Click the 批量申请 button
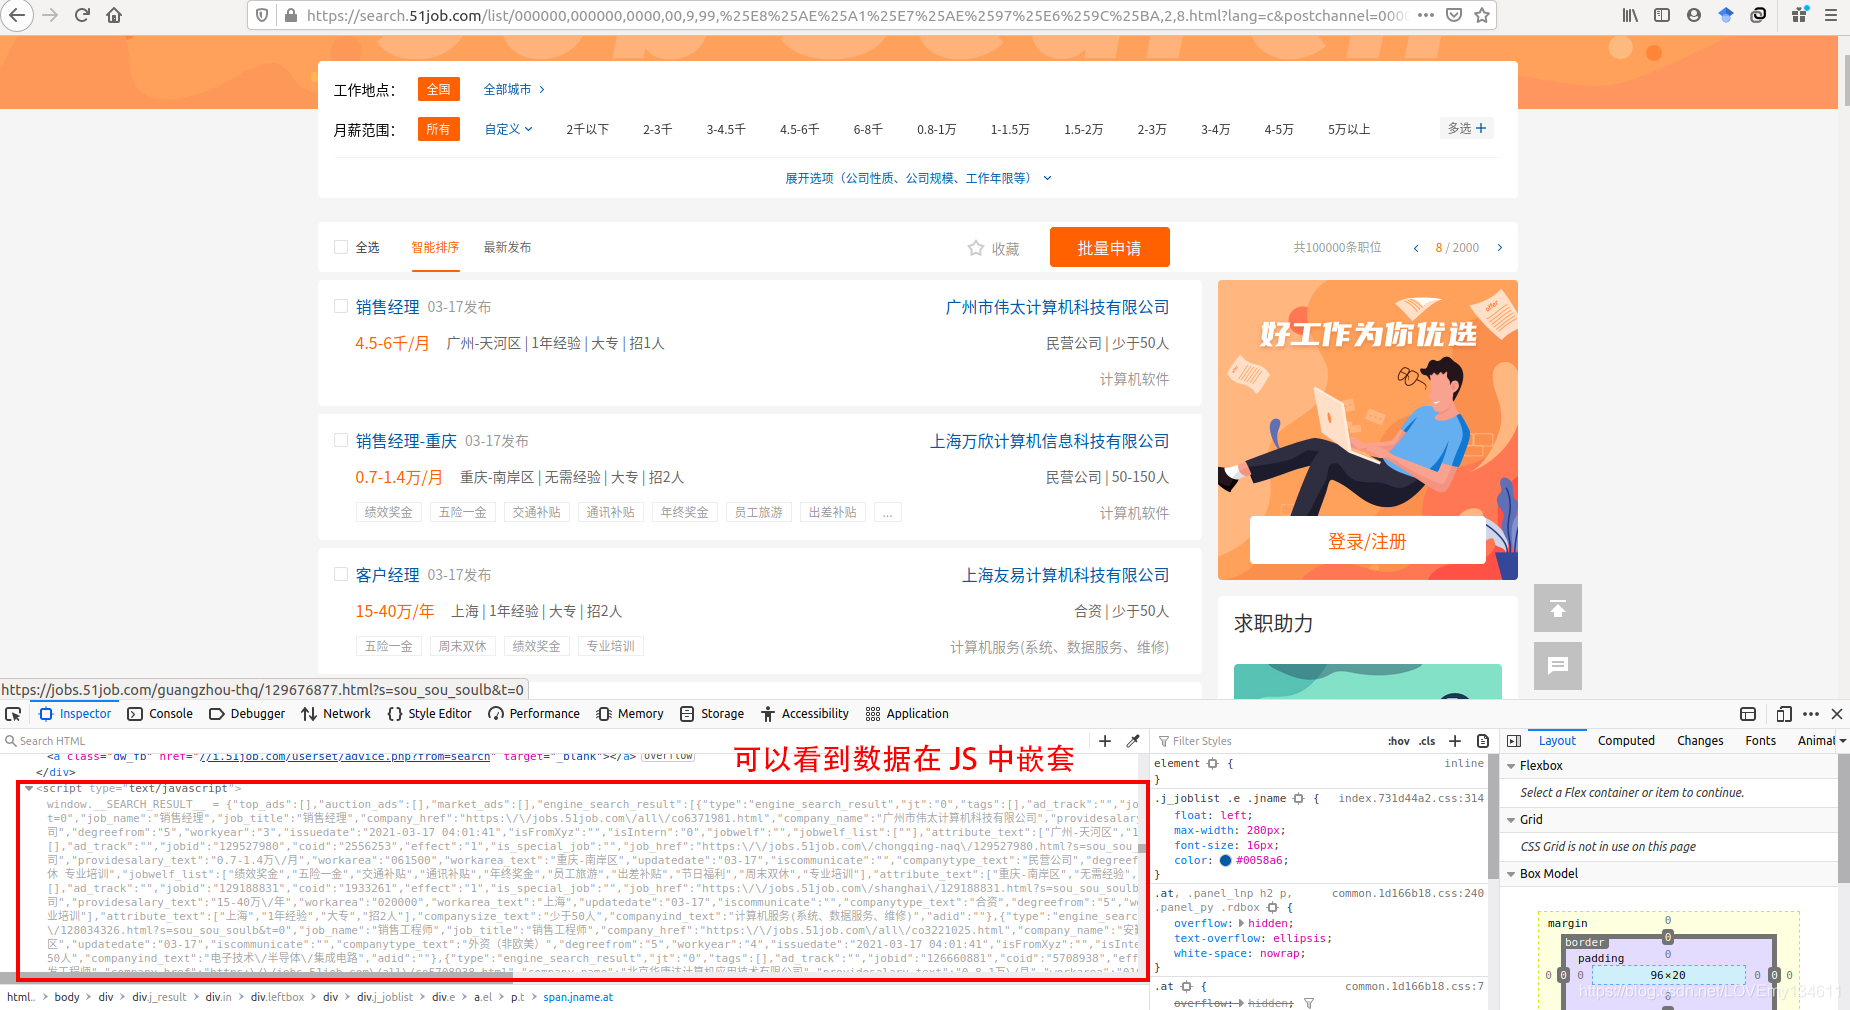 (1109, 247)
